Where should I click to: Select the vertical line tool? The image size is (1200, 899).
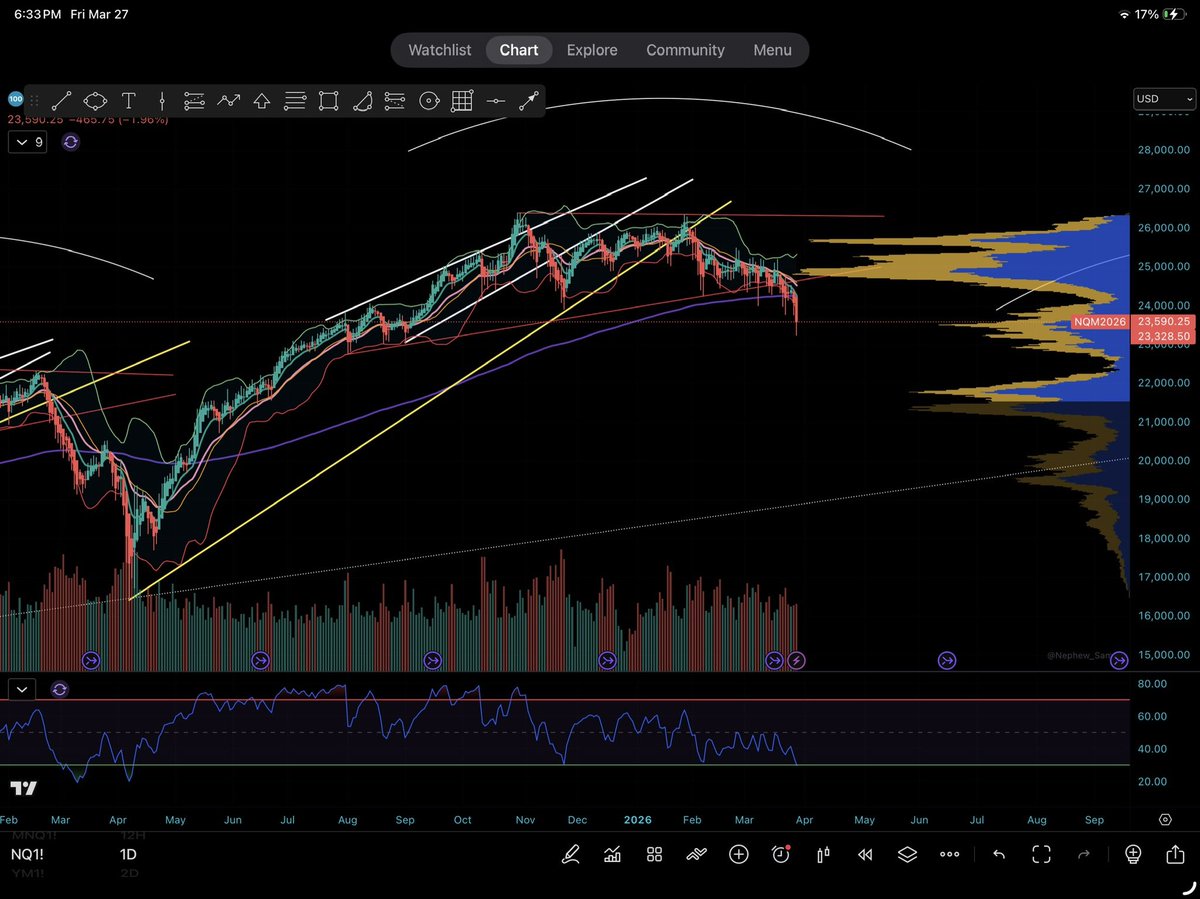click(x=161, y=100)
